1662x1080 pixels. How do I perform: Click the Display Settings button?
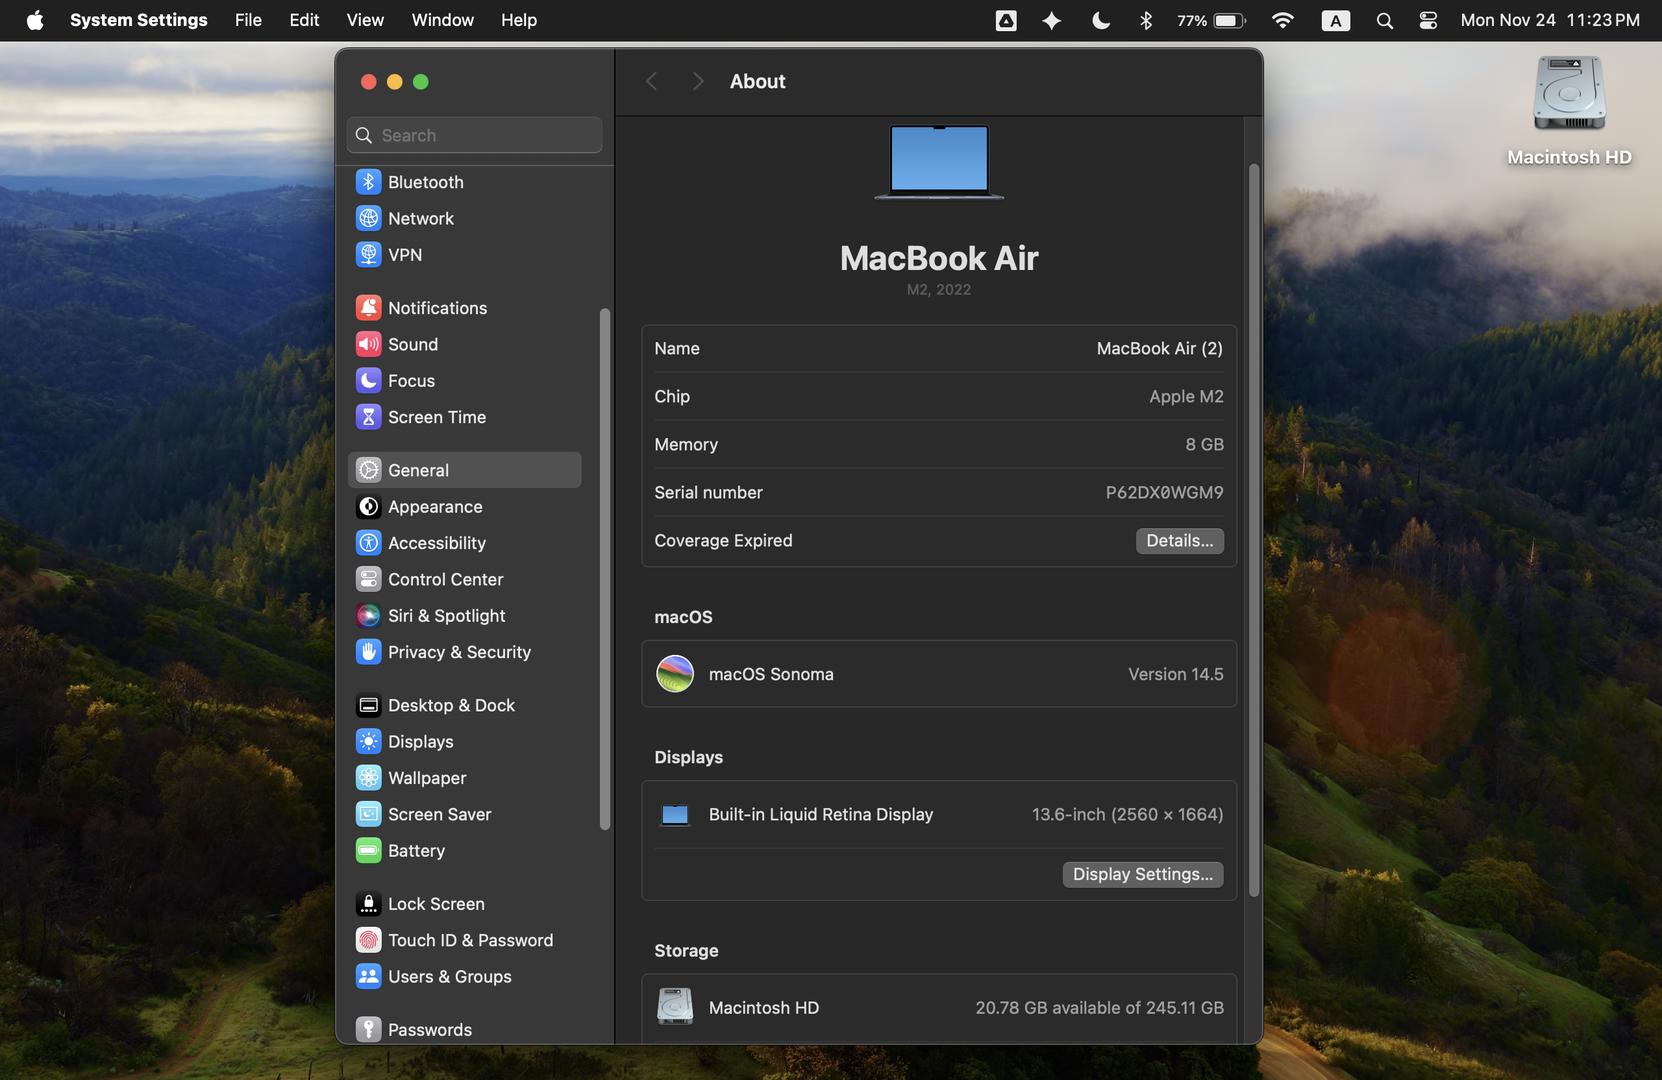coord(1142,875)
